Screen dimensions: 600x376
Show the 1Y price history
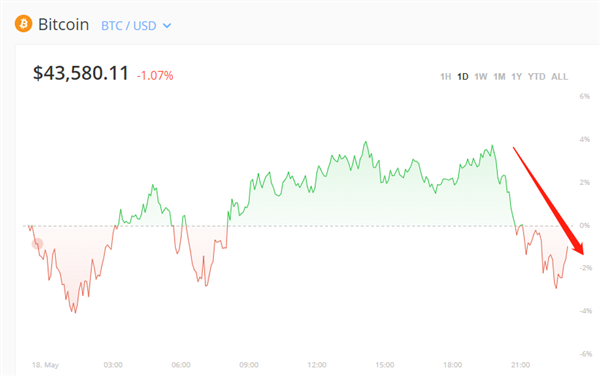(517, 77)
